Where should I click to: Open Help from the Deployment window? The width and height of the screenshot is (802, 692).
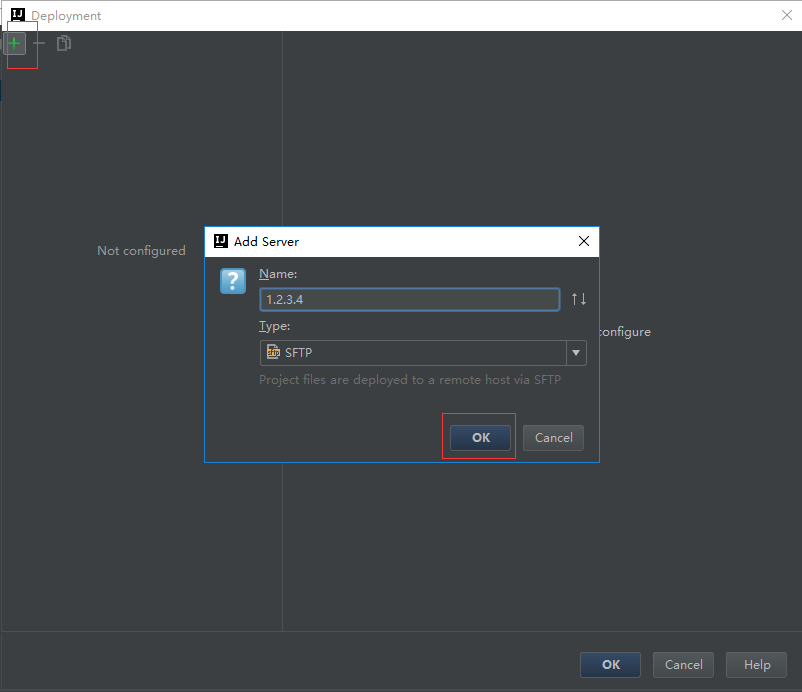757,664
